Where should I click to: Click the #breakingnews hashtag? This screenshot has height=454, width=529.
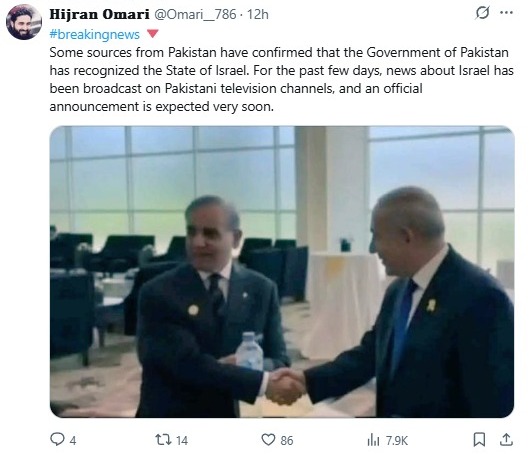(x=94, y=34)
